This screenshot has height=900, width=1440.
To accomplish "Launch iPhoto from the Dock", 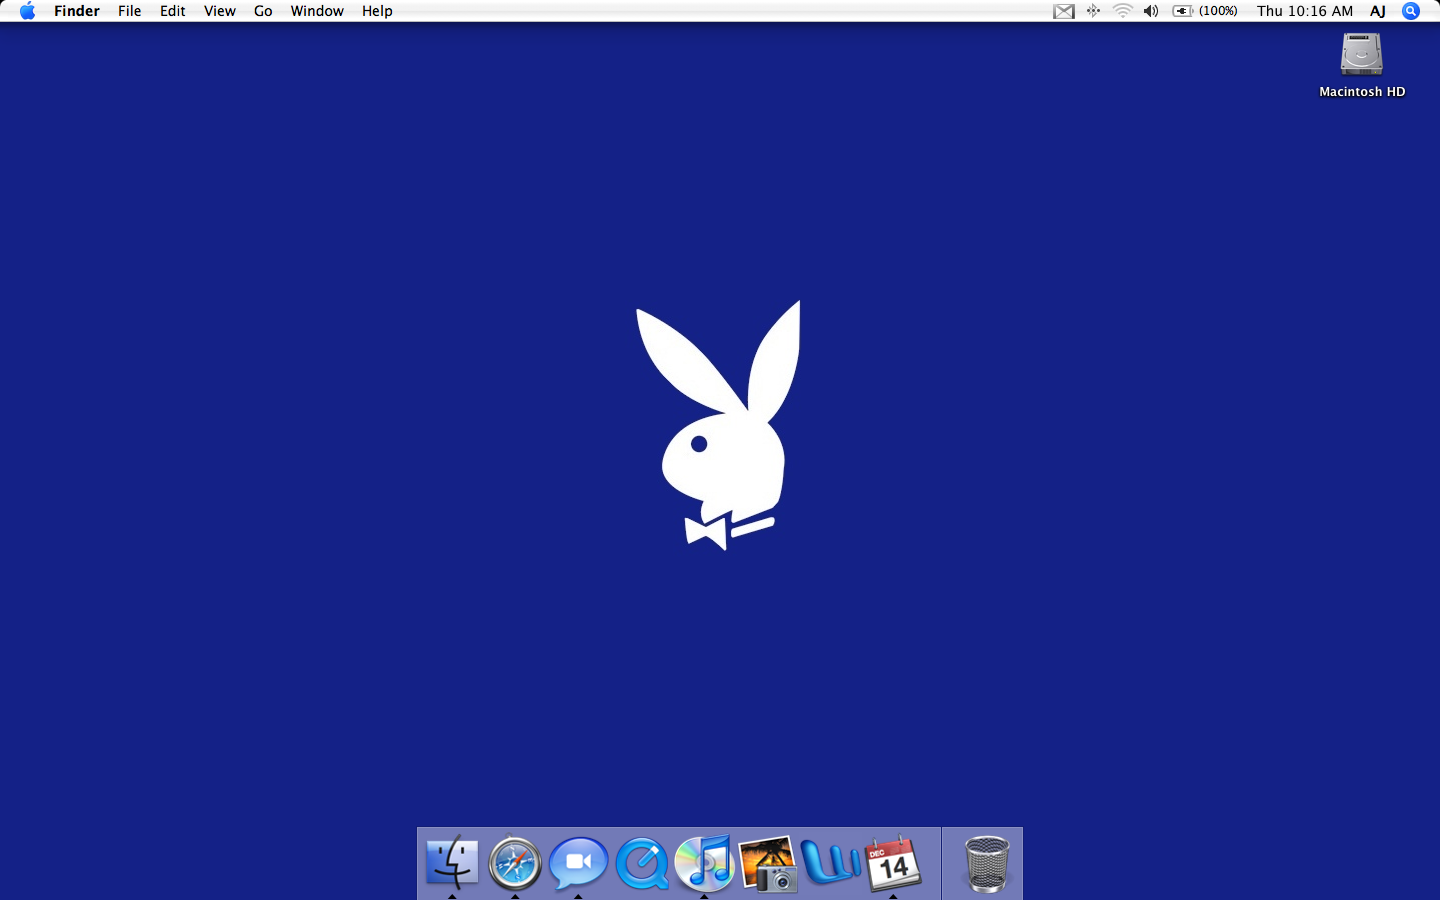I will tap(768, 863).
